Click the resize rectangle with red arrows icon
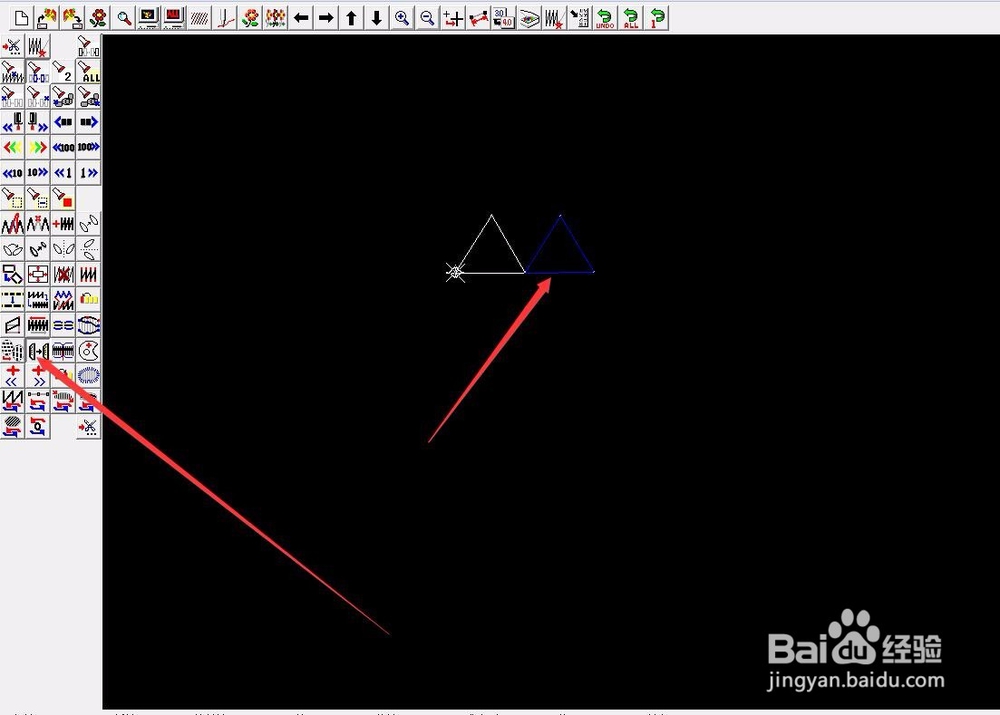Screen dimensions: 1000x715 pos(38,274)
